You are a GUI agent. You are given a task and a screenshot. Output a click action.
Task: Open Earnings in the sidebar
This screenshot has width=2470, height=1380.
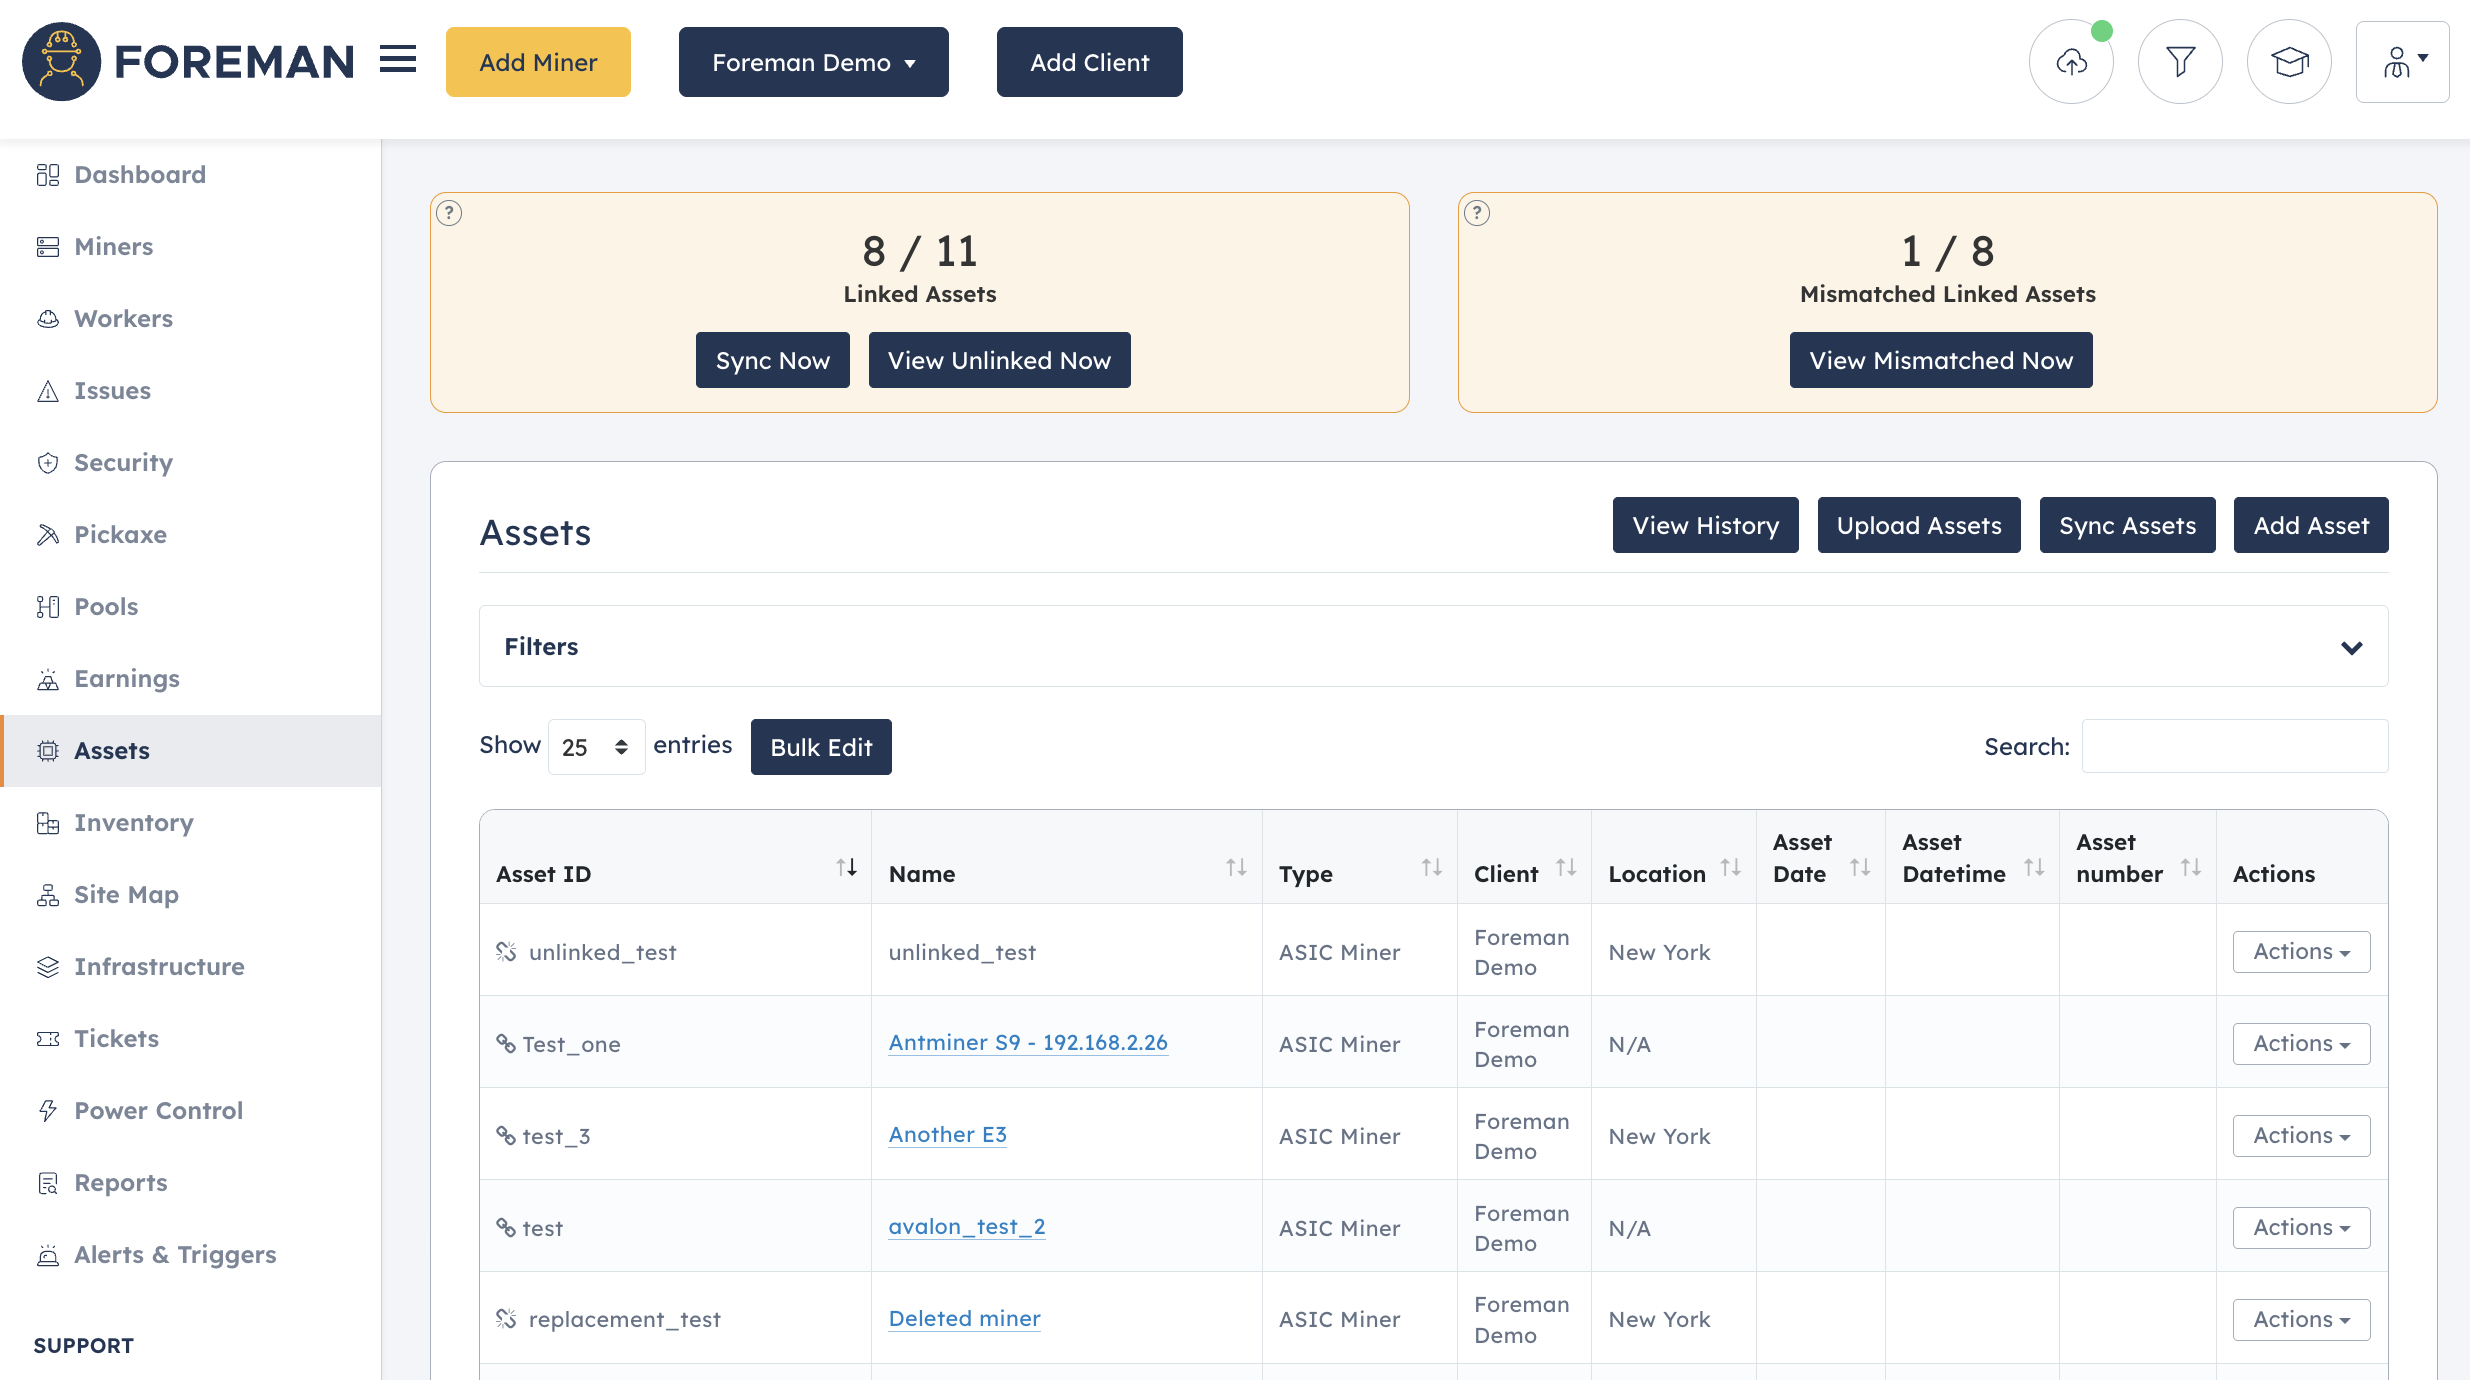(190, 679)
